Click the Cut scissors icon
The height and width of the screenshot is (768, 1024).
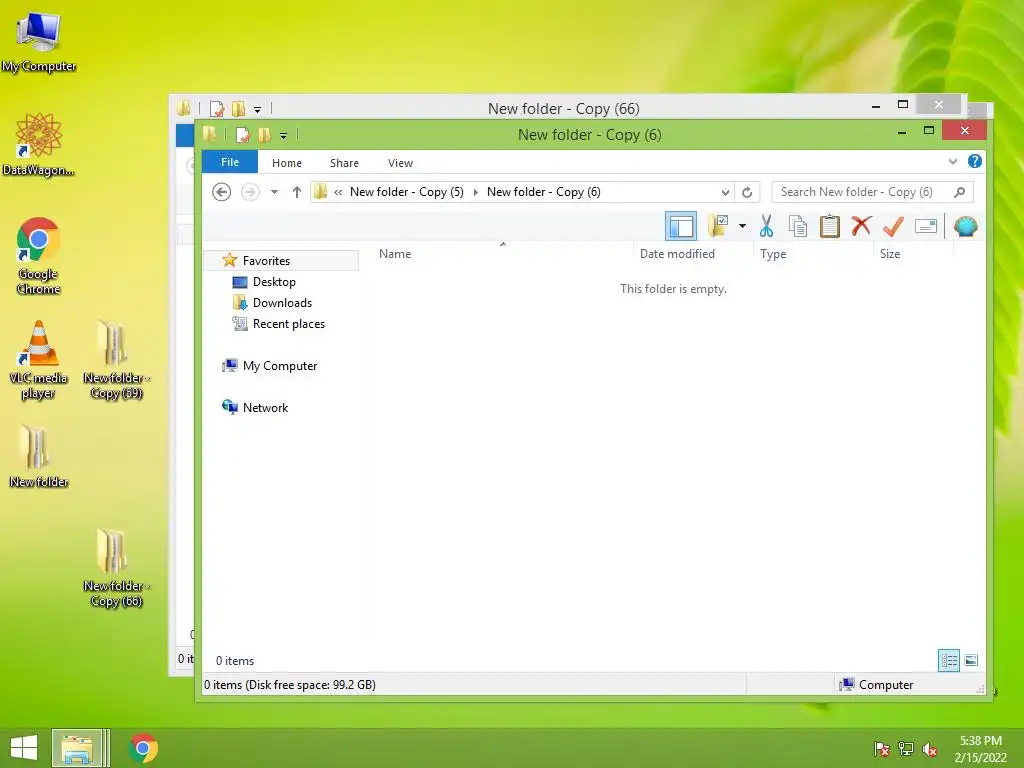pyautogui.click(x=766, y=226)
